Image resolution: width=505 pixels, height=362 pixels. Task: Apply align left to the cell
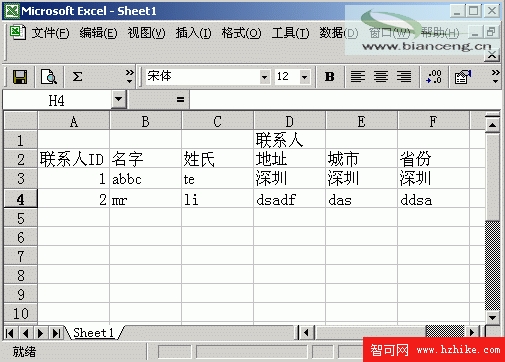point(358,77)
